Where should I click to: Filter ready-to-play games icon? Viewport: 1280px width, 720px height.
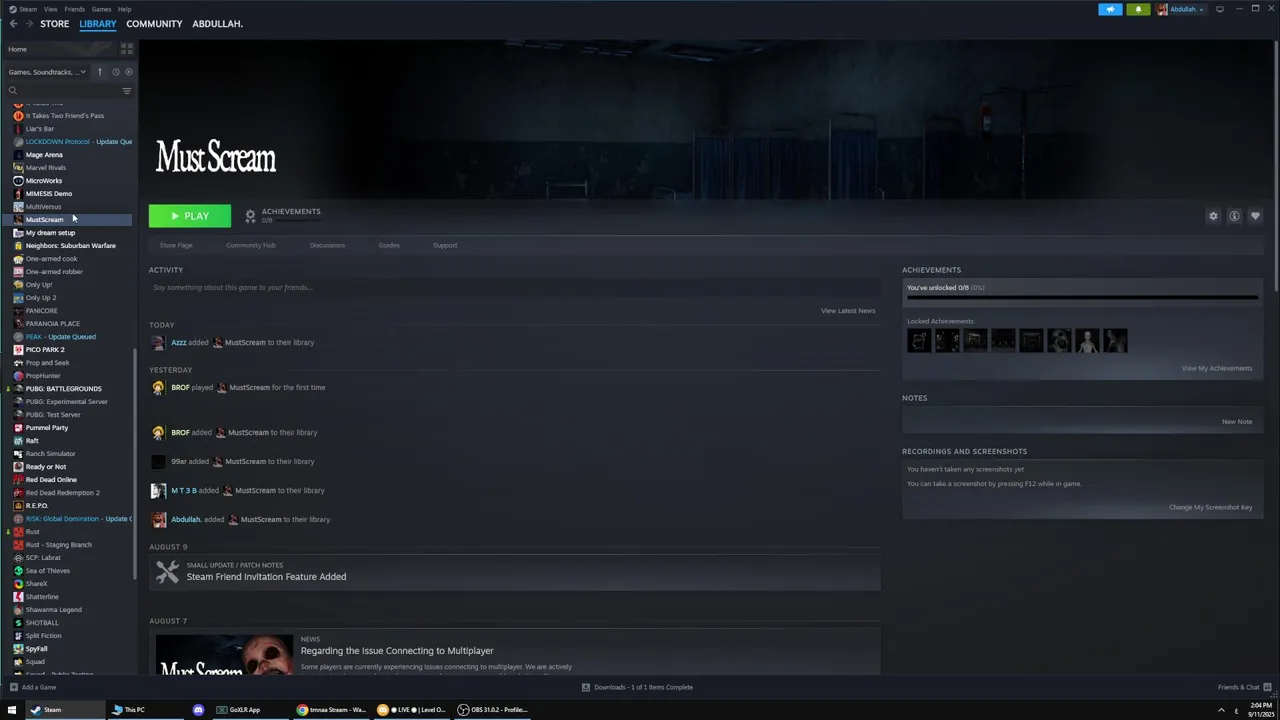pyautogui.click(x=128, y=72)
